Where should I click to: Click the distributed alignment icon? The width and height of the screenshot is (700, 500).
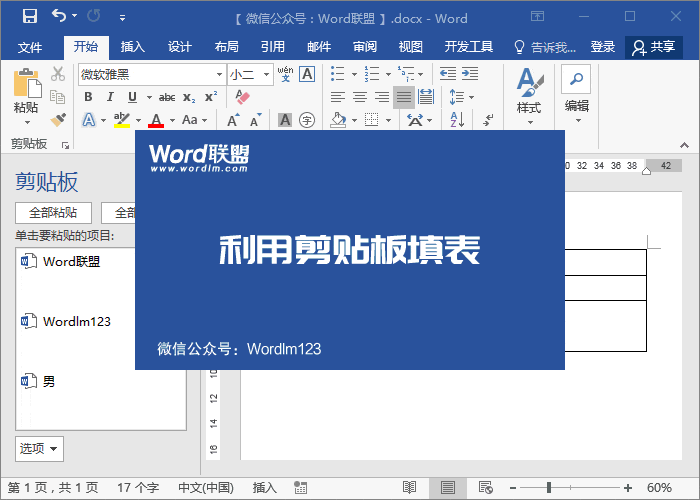(x=426, y=97)
